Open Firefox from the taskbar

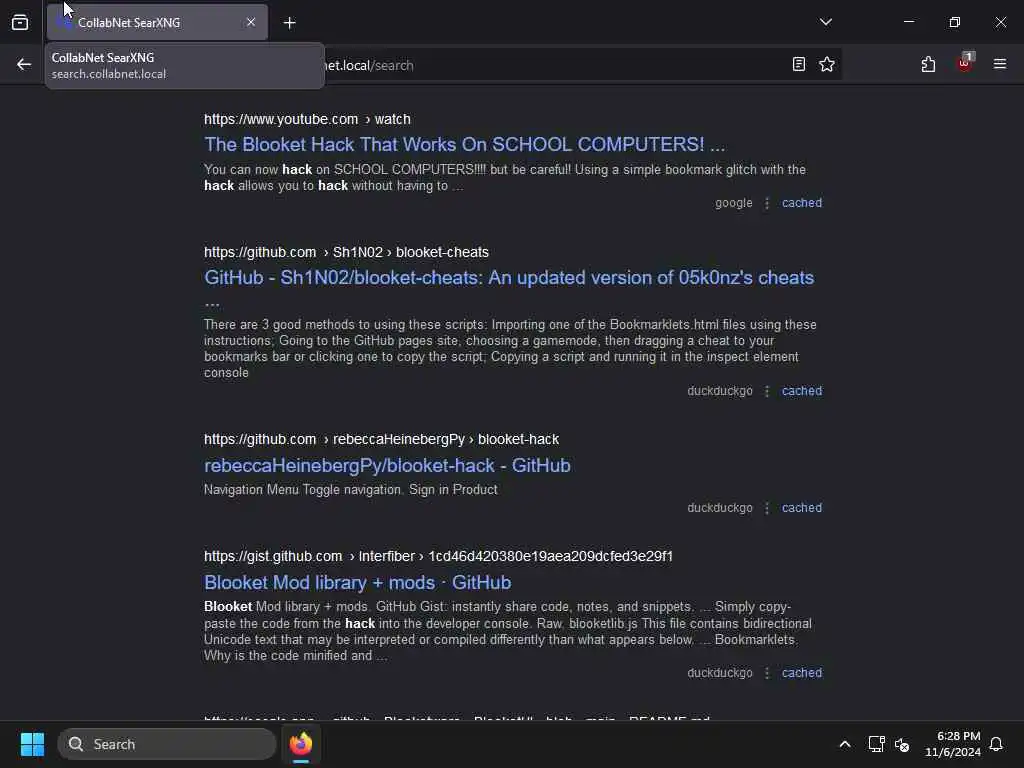click(300, 744)
